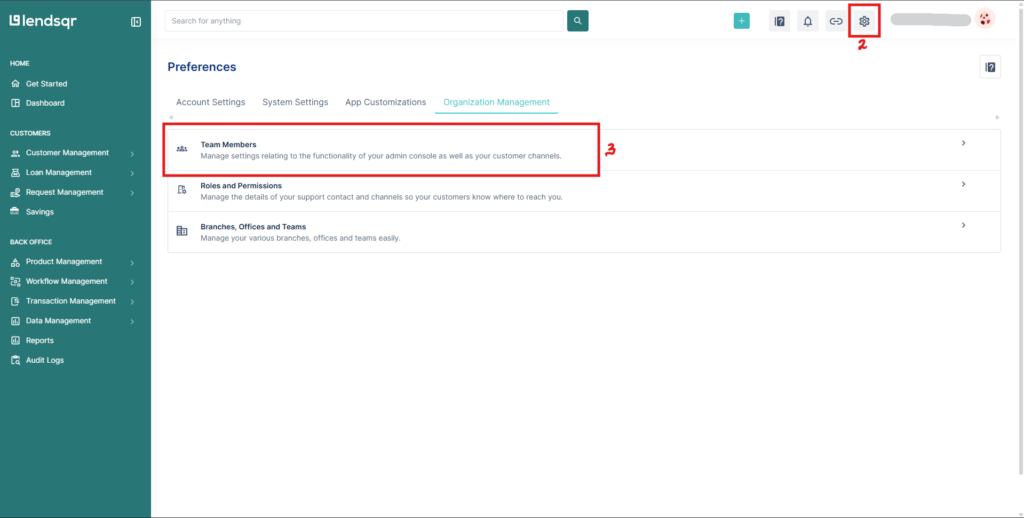This screenshot has width=1024, height=518.
Task: Open notifications bell
Action: click(808, 21)
